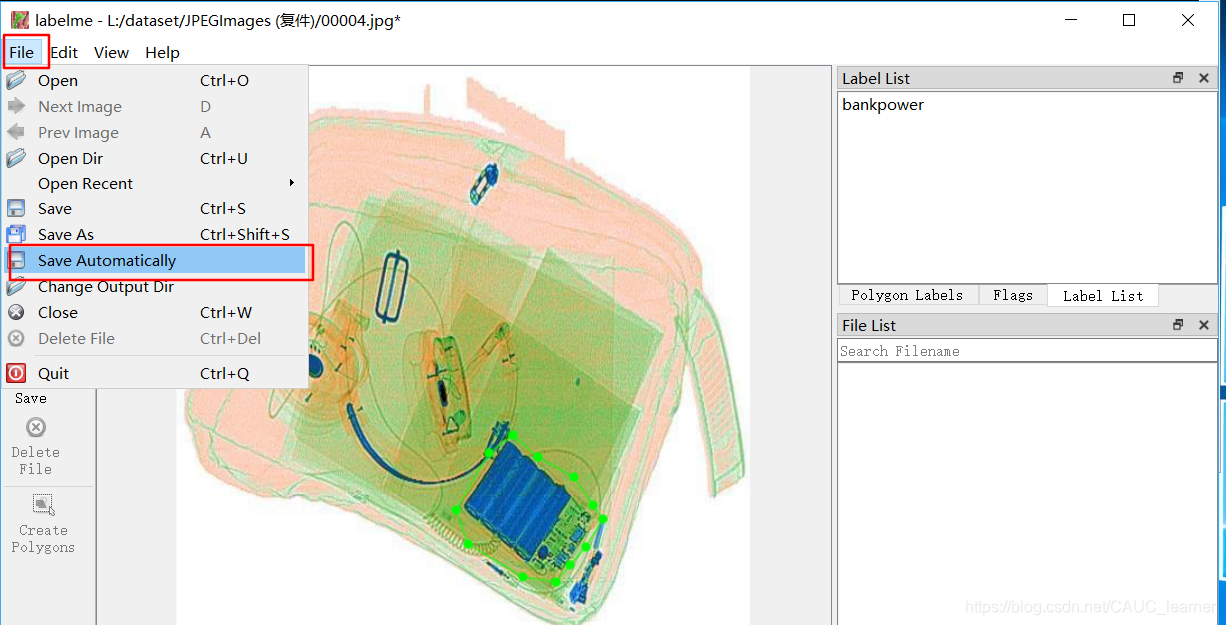This screenshot has width=1226, height=625.
Task: Expand the Open Recent submenu
Action: tap(155, 184)
